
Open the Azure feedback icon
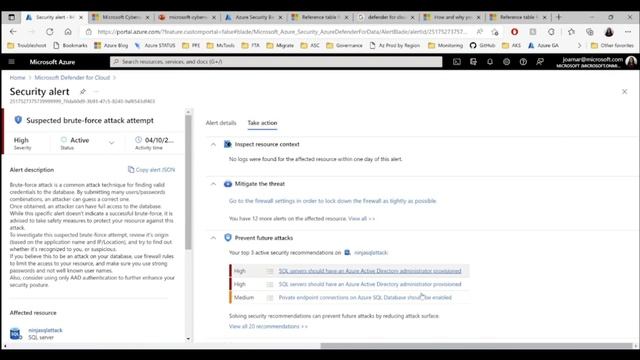[x=540, y=62]
